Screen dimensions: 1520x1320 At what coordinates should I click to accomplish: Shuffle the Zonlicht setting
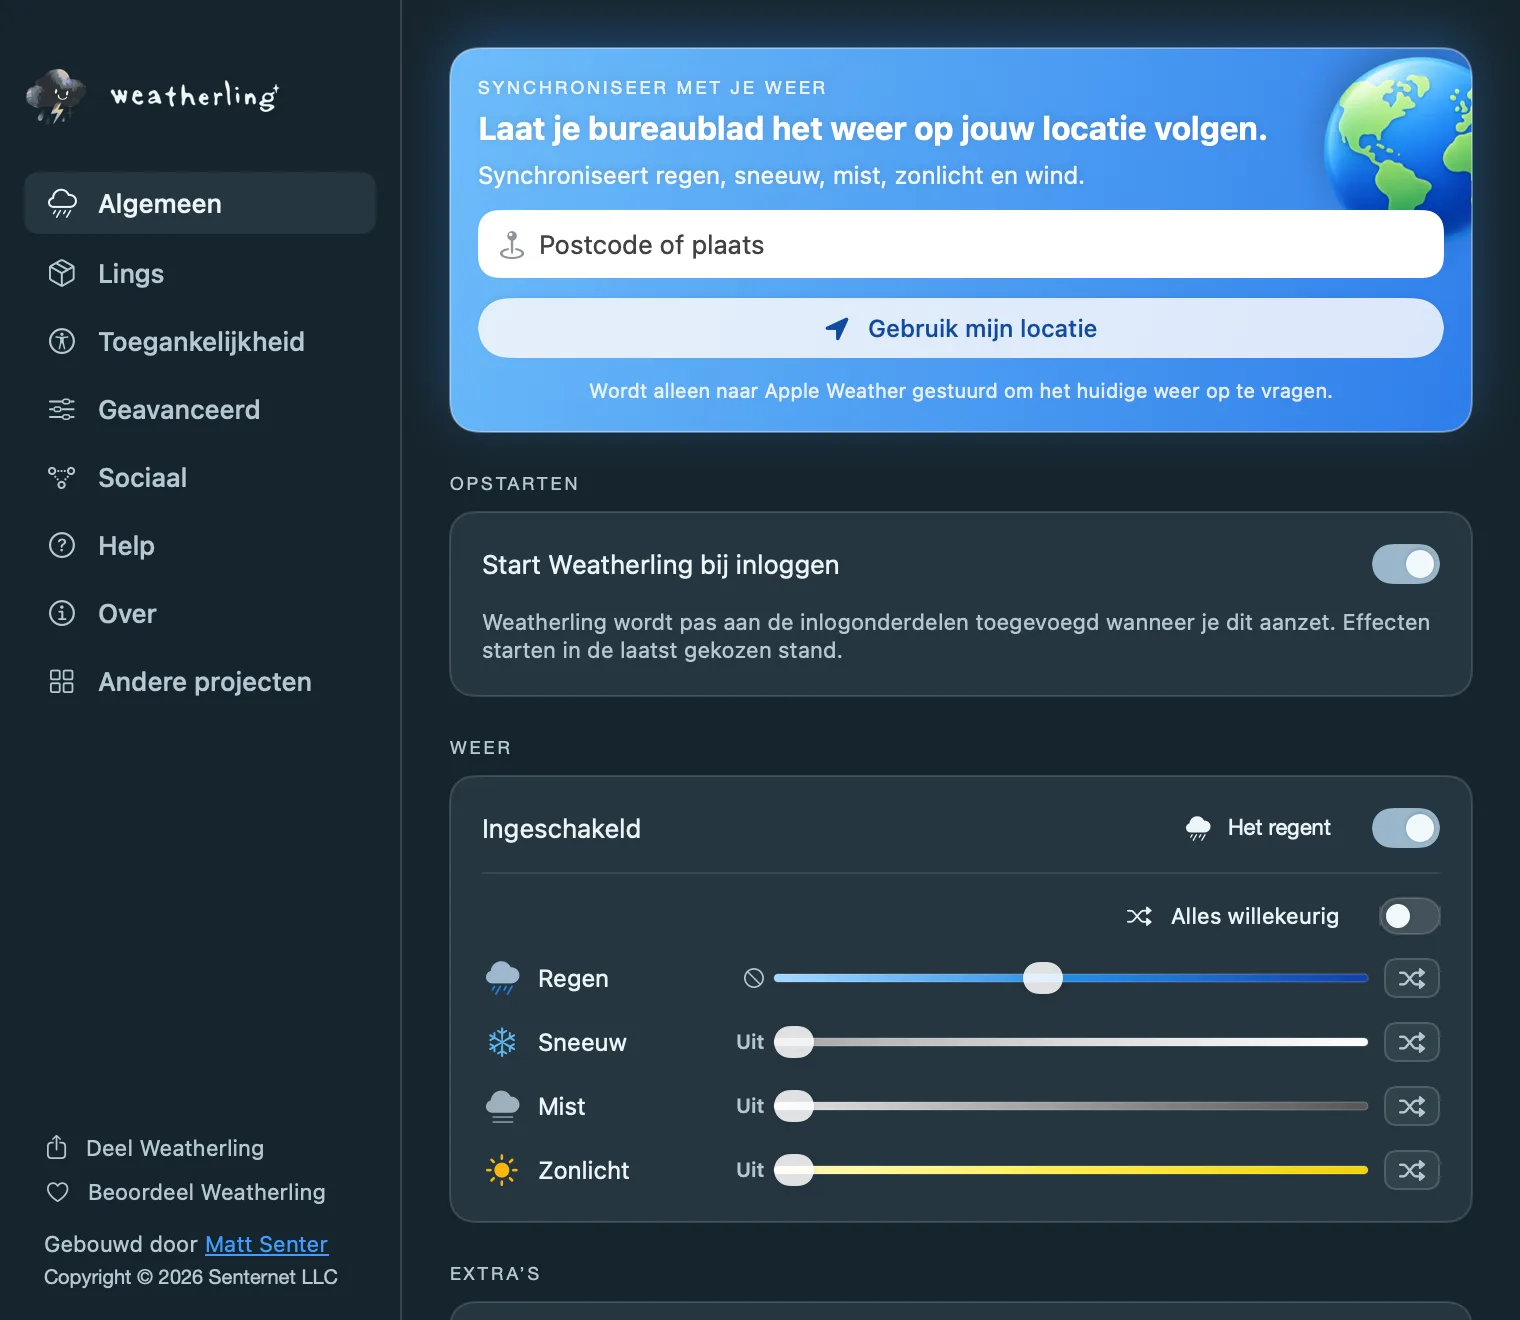pos(1412,1170)
